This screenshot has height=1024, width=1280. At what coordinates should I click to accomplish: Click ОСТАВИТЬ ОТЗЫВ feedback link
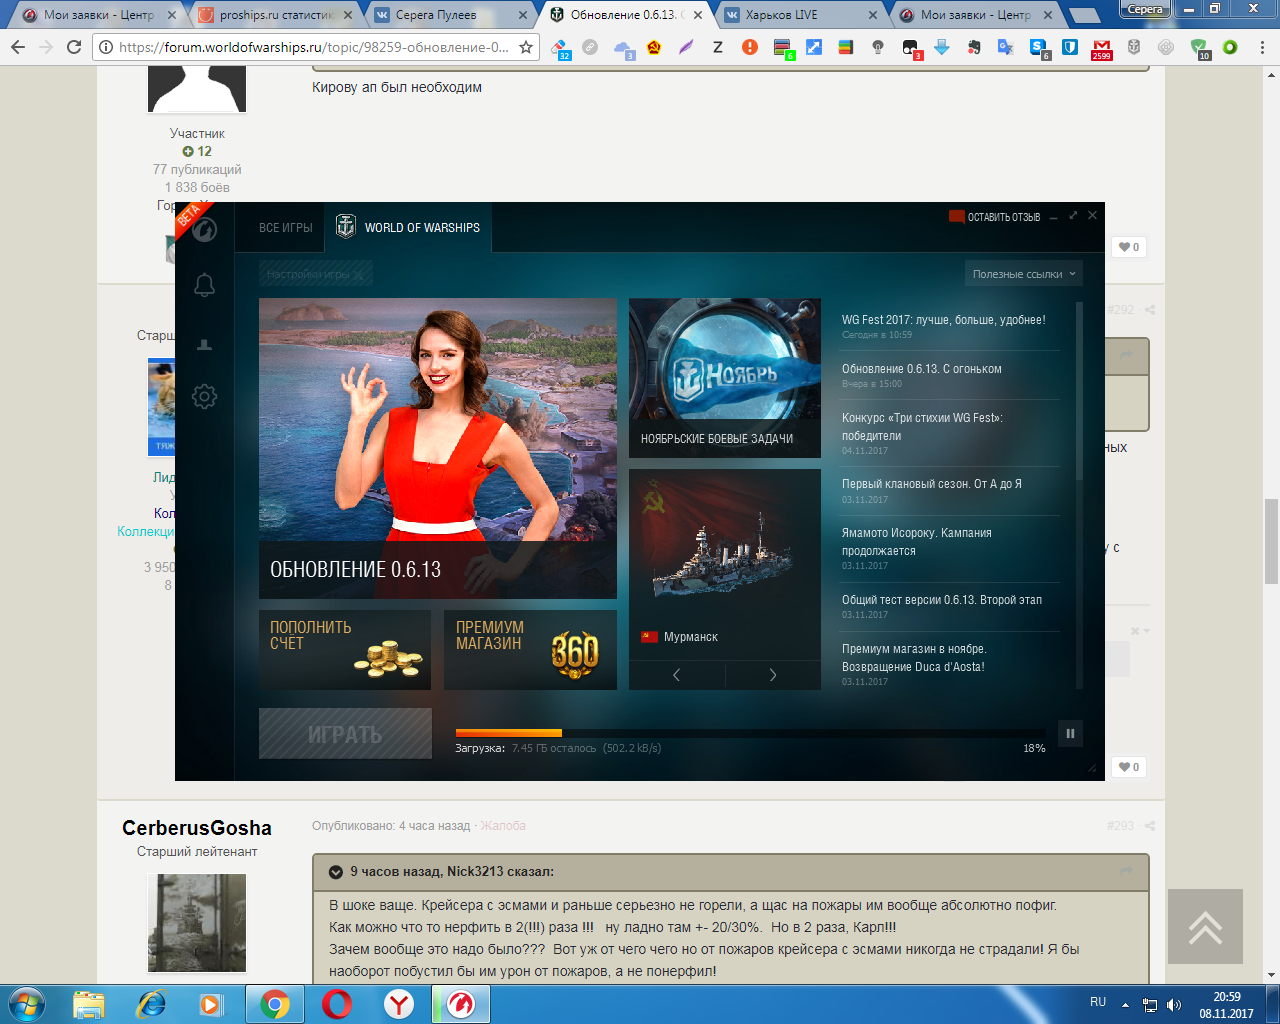coord(995,217)
